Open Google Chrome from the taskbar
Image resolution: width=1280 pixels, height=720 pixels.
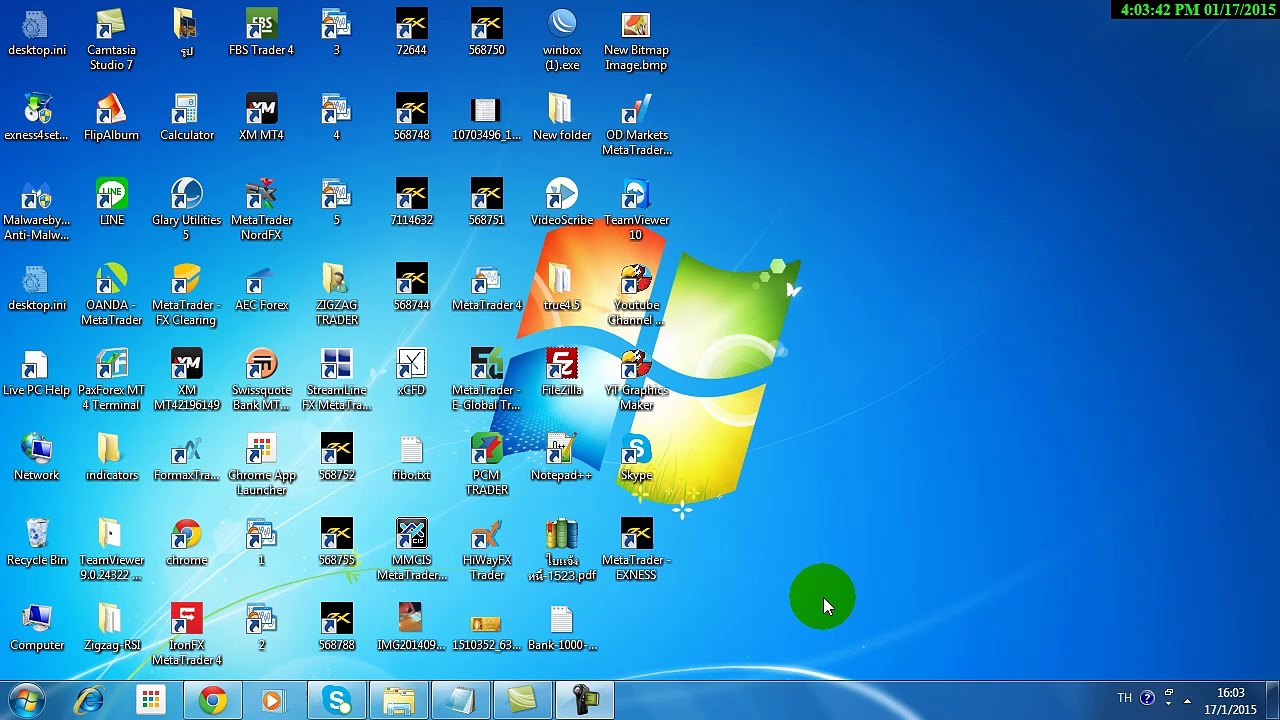coord(212,700)
